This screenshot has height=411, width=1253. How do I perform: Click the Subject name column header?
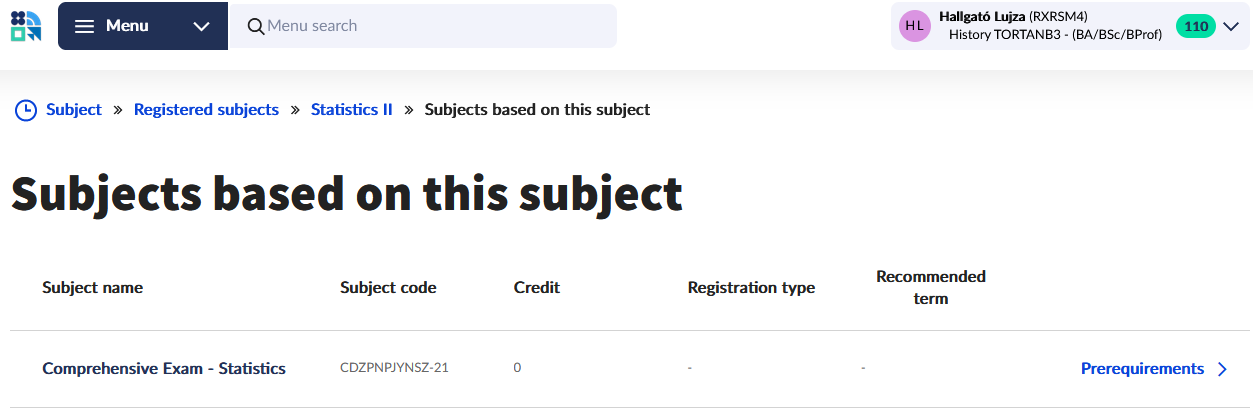tap(92, 288)
